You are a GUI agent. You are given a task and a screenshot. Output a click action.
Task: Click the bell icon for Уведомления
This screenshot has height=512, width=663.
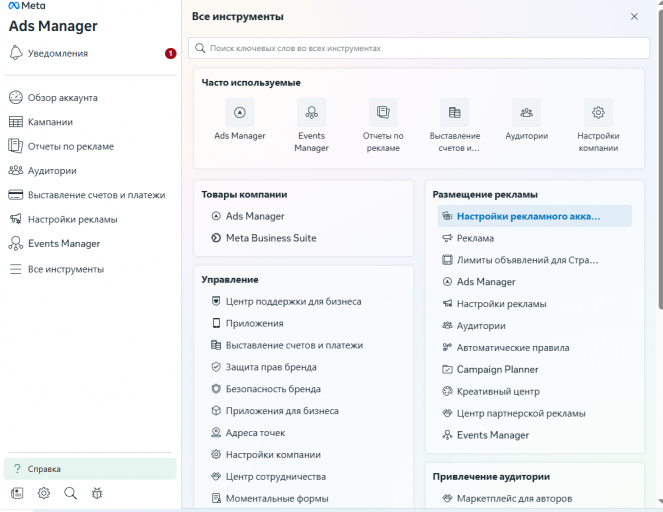[x=16, y=53]
